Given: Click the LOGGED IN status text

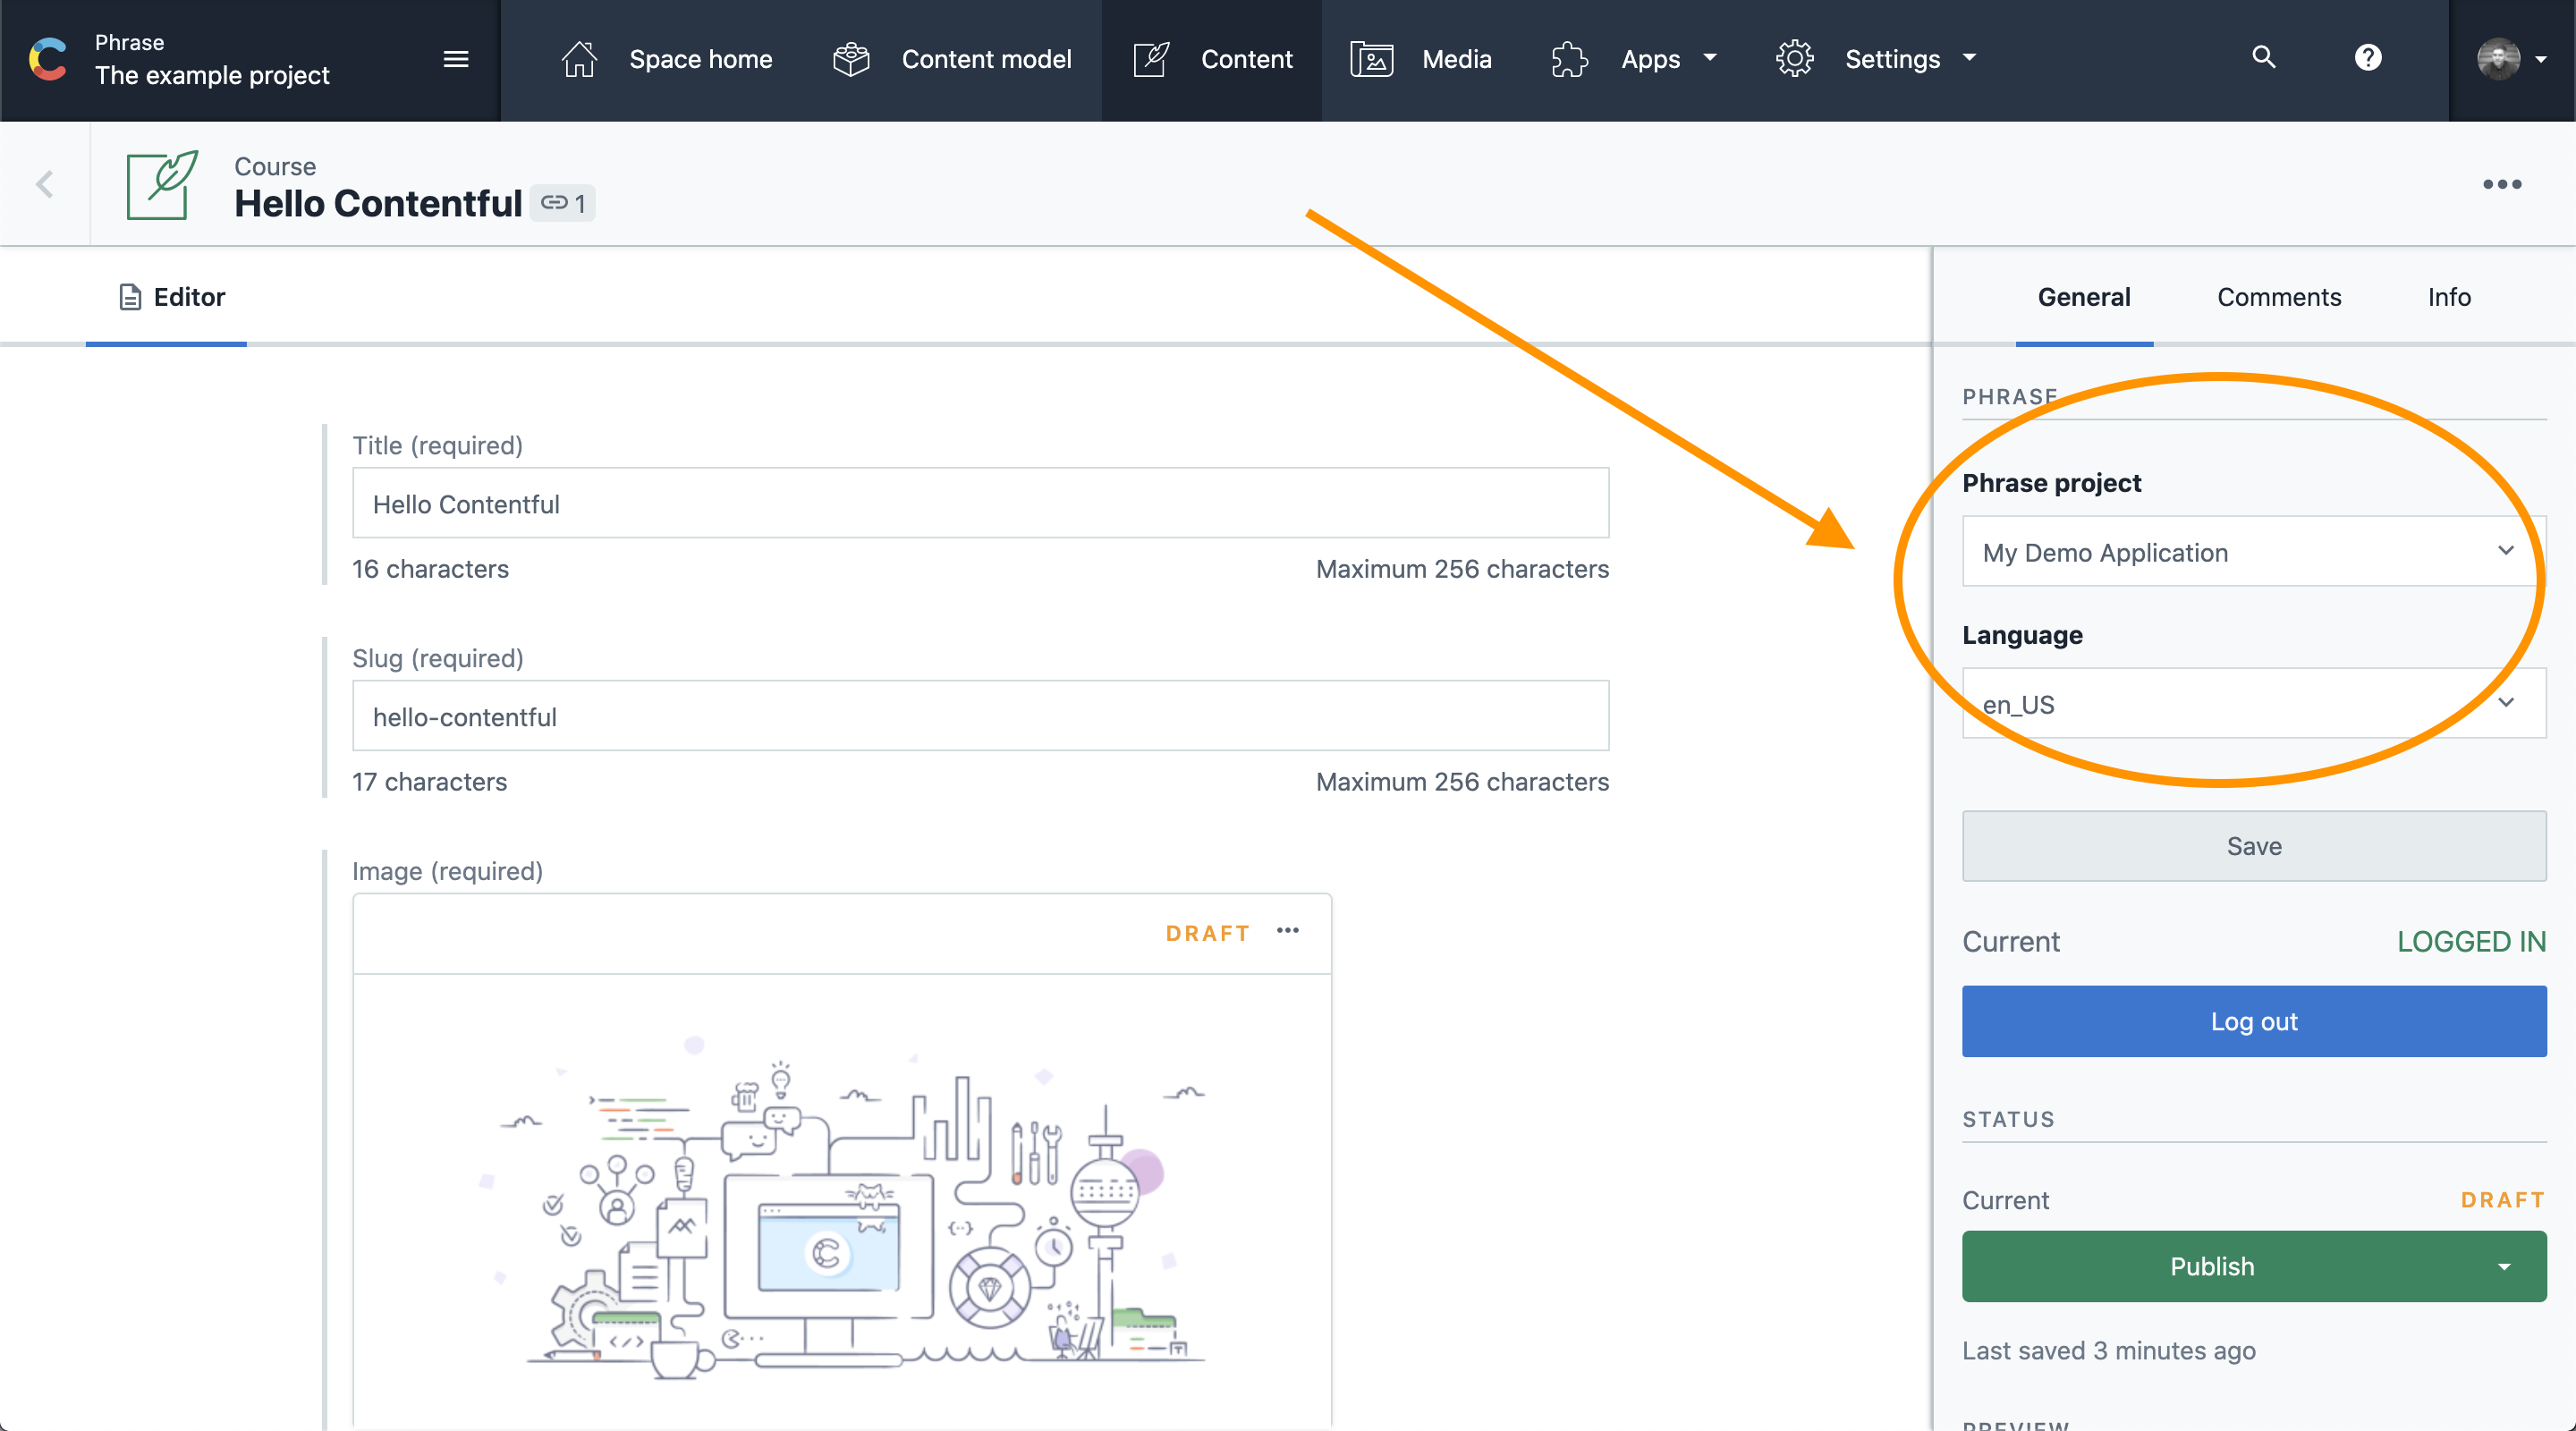Looking at the screenshot, I should coord(2471,941).
